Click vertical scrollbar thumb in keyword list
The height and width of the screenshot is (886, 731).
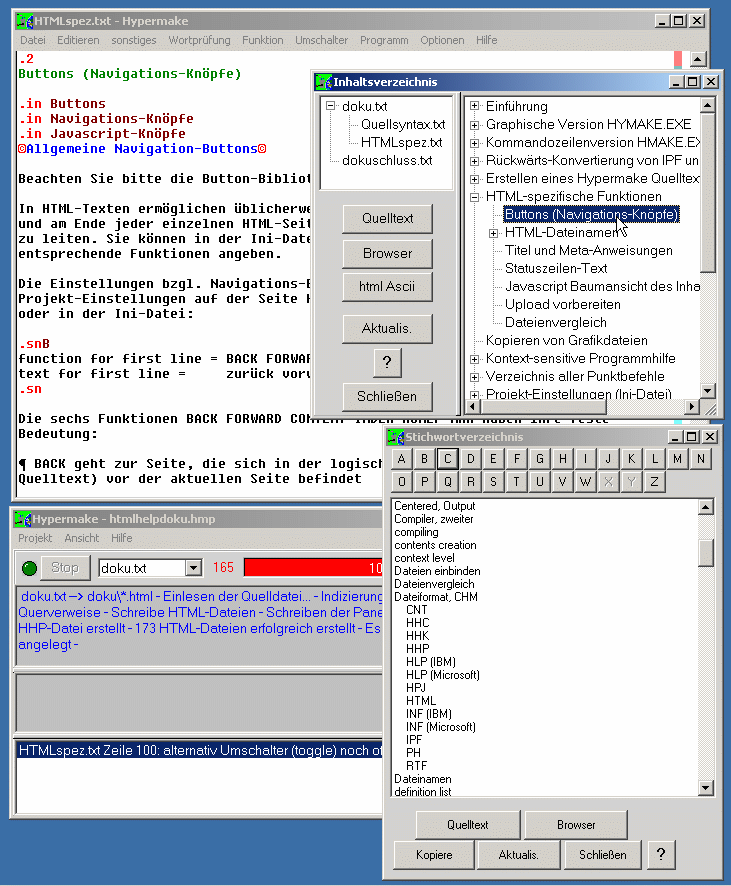pos(706,553)
